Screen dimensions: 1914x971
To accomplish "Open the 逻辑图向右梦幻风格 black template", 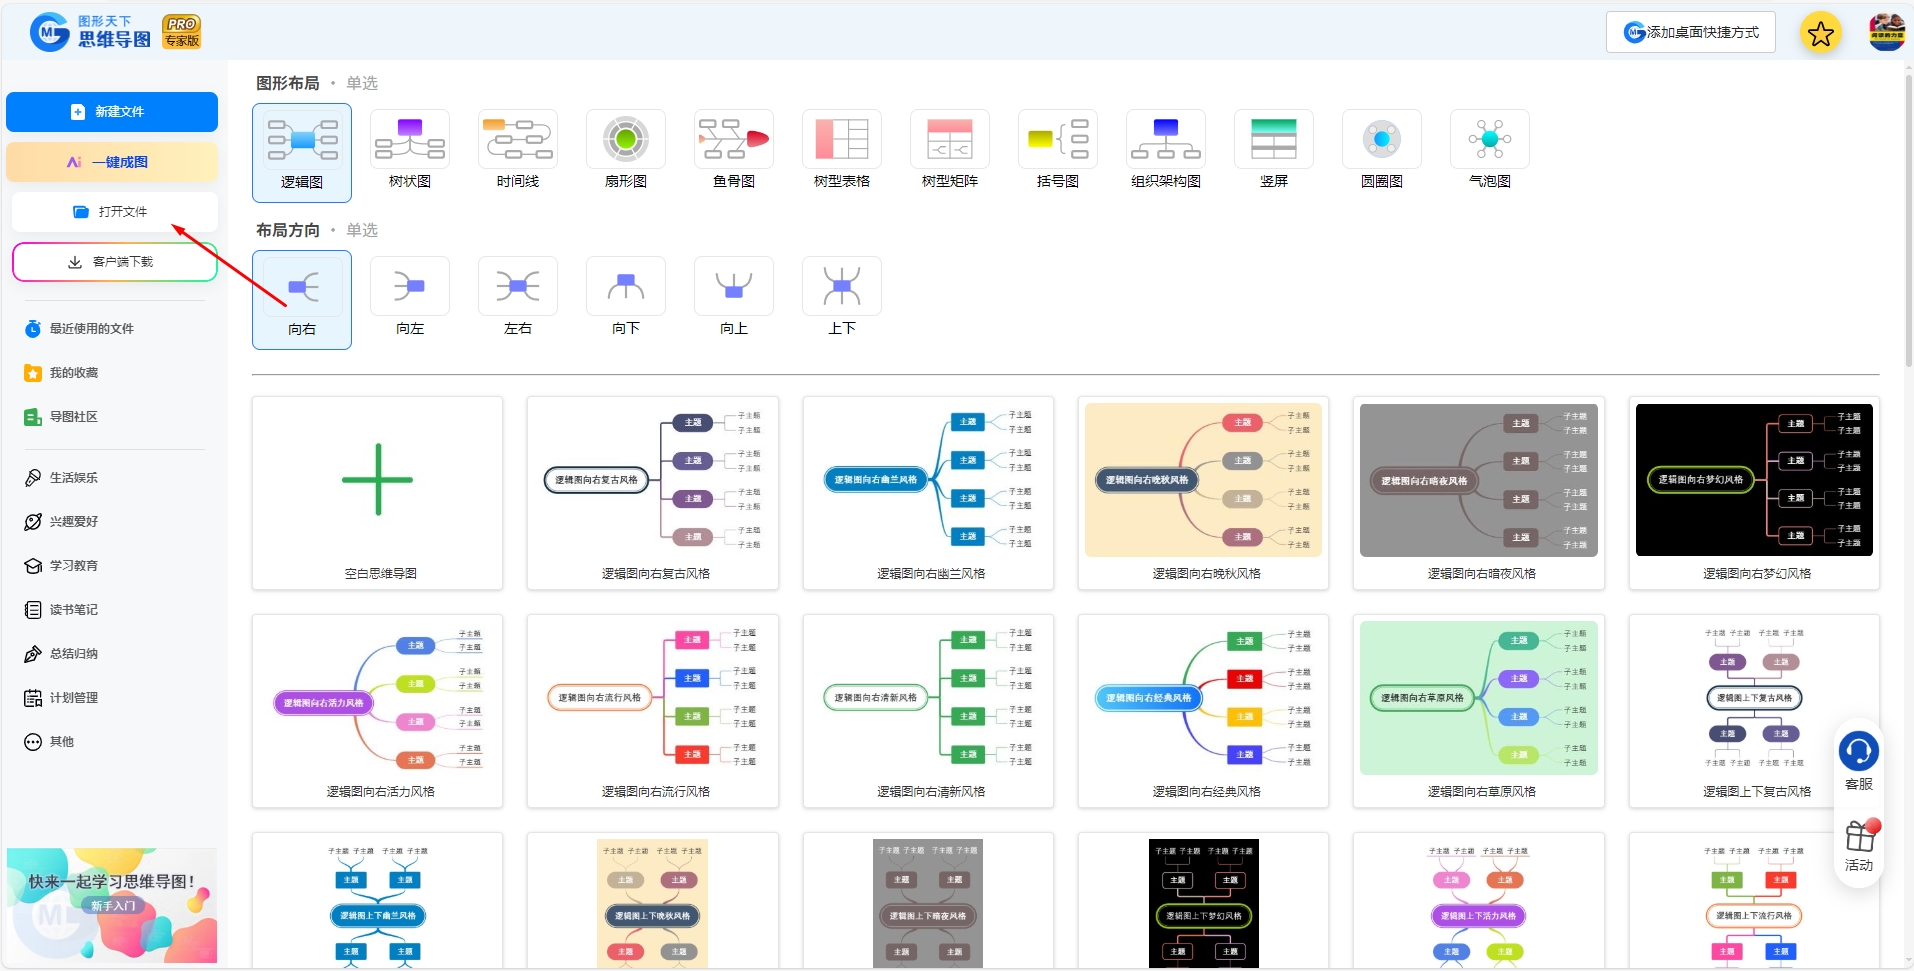I will tap(1754, 493).
